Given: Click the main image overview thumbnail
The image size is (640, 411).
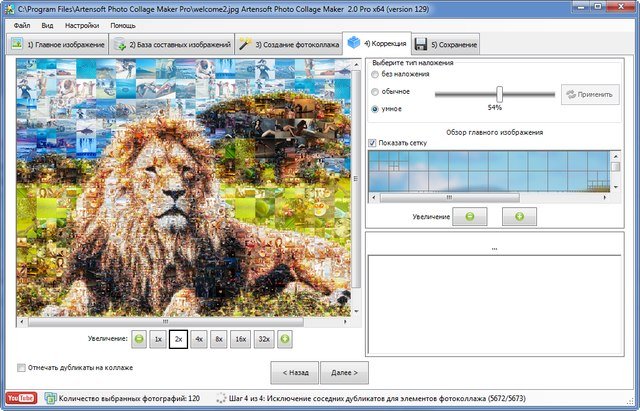Looking at the screenshot, I should 489,171.
